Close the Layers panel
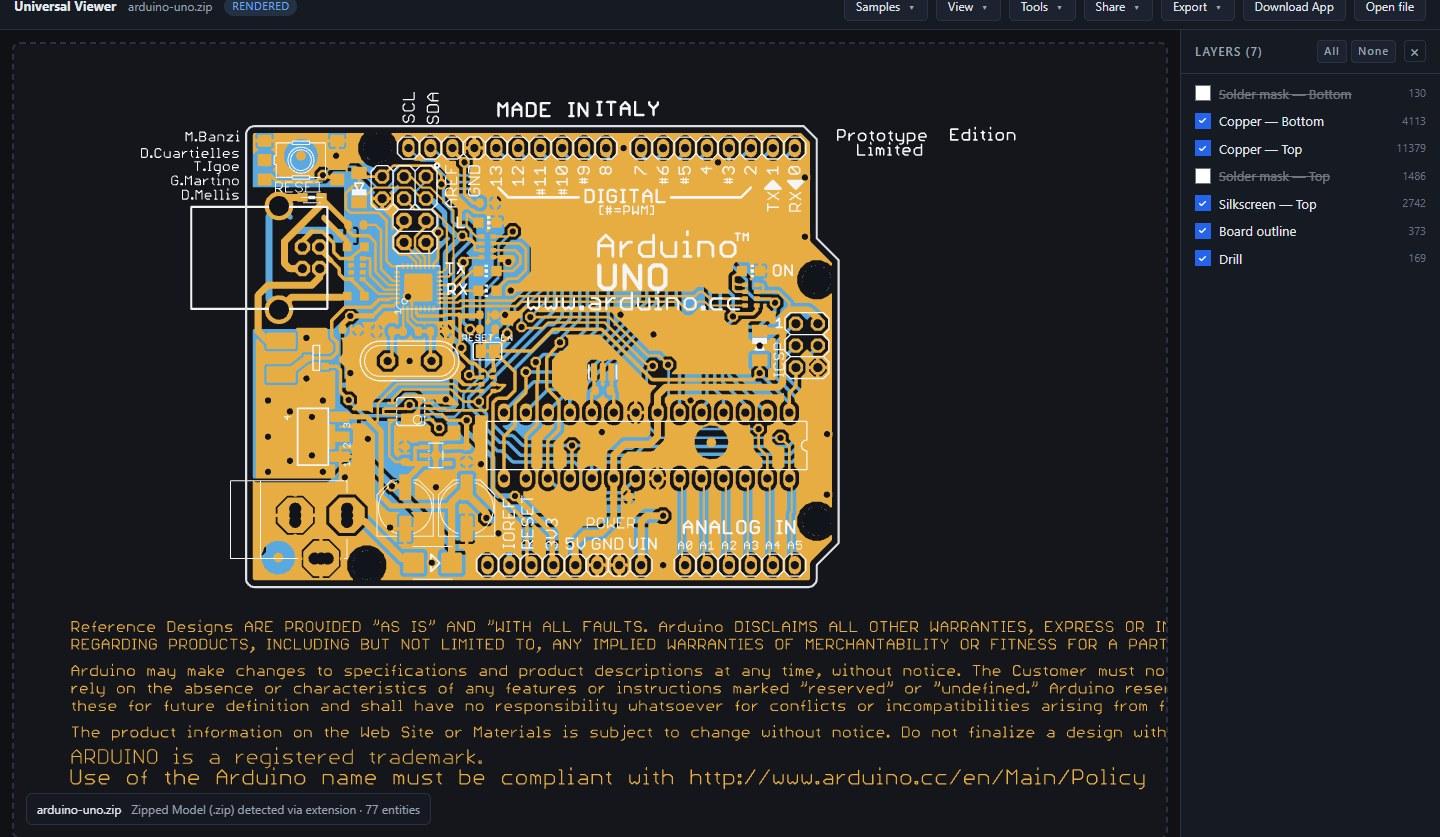 click(x=1414, y=52)
